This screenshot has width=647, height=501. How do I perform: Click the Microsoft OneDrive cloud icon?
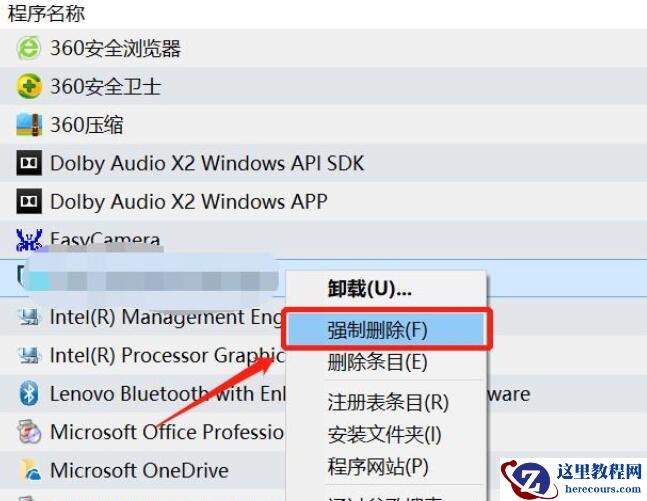pyautogui.click(x=31, y=470)
